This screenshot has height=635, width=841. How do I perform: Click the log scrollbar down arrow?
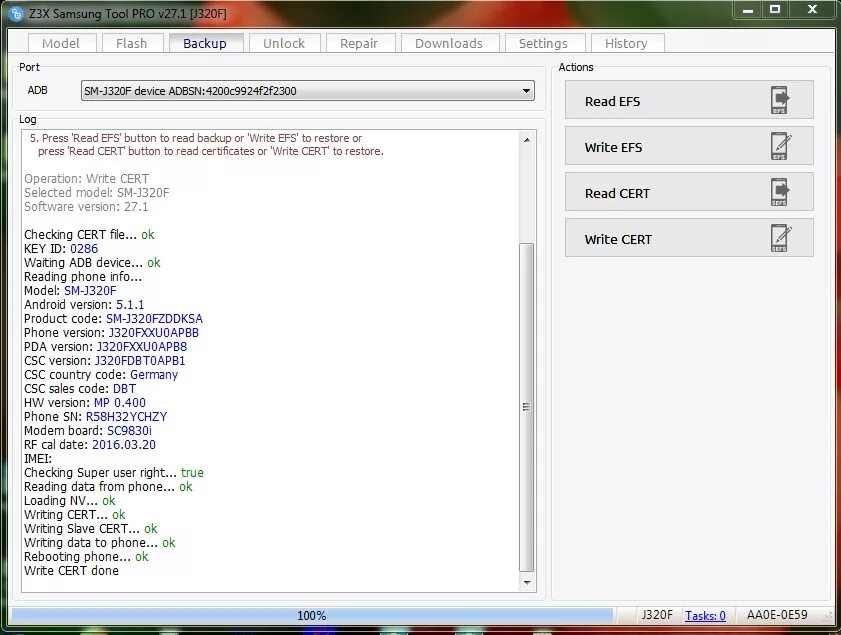[x=527, y=582]
